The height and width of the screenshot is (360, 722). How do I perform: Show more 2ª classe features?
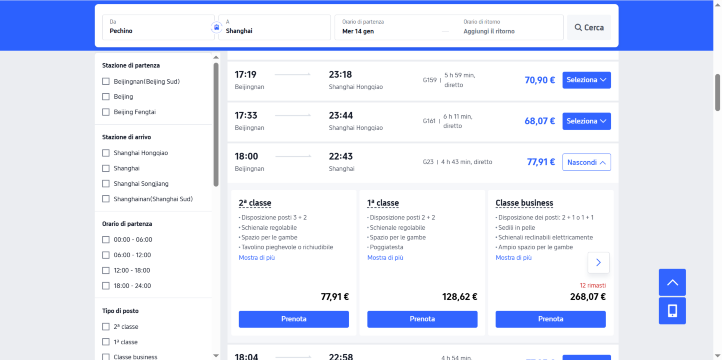coord(256,258)
